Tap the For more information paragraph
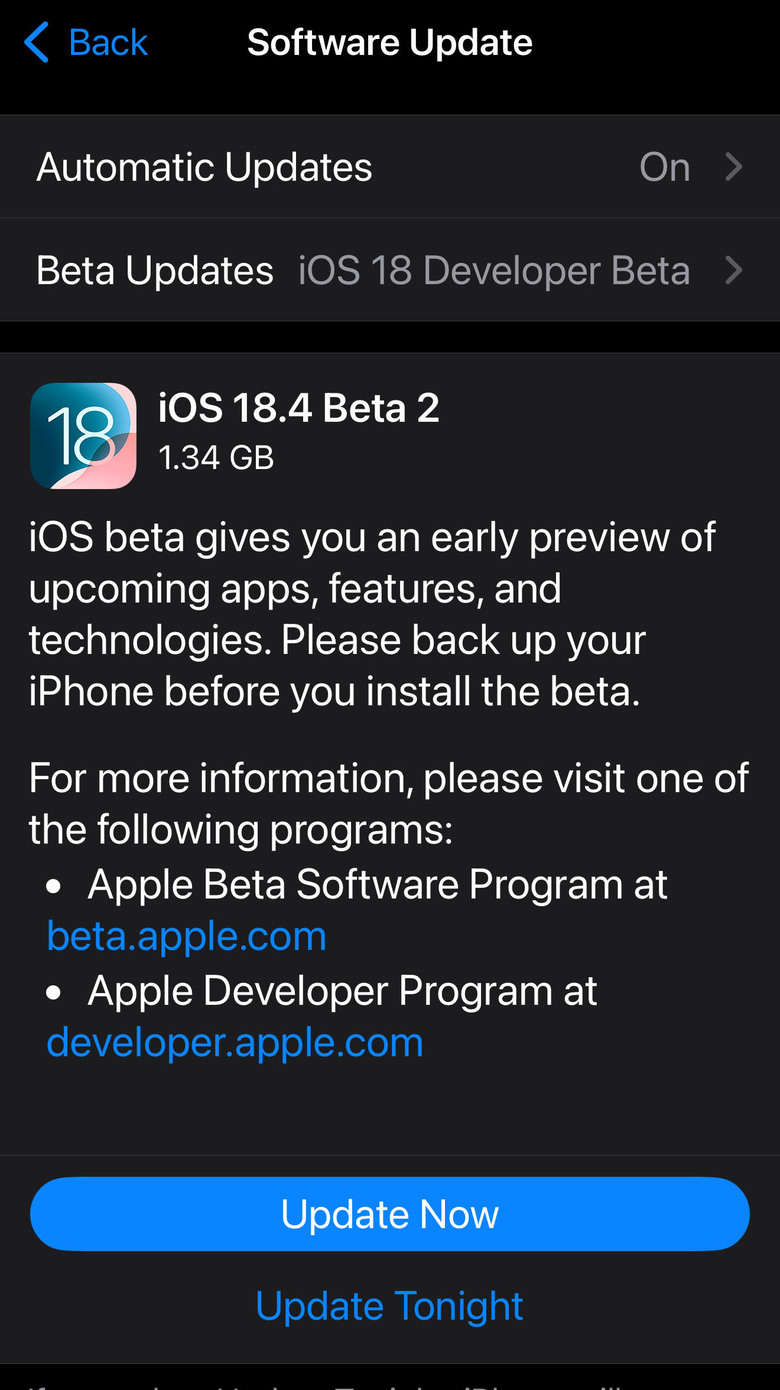 (x=389, y=804)
